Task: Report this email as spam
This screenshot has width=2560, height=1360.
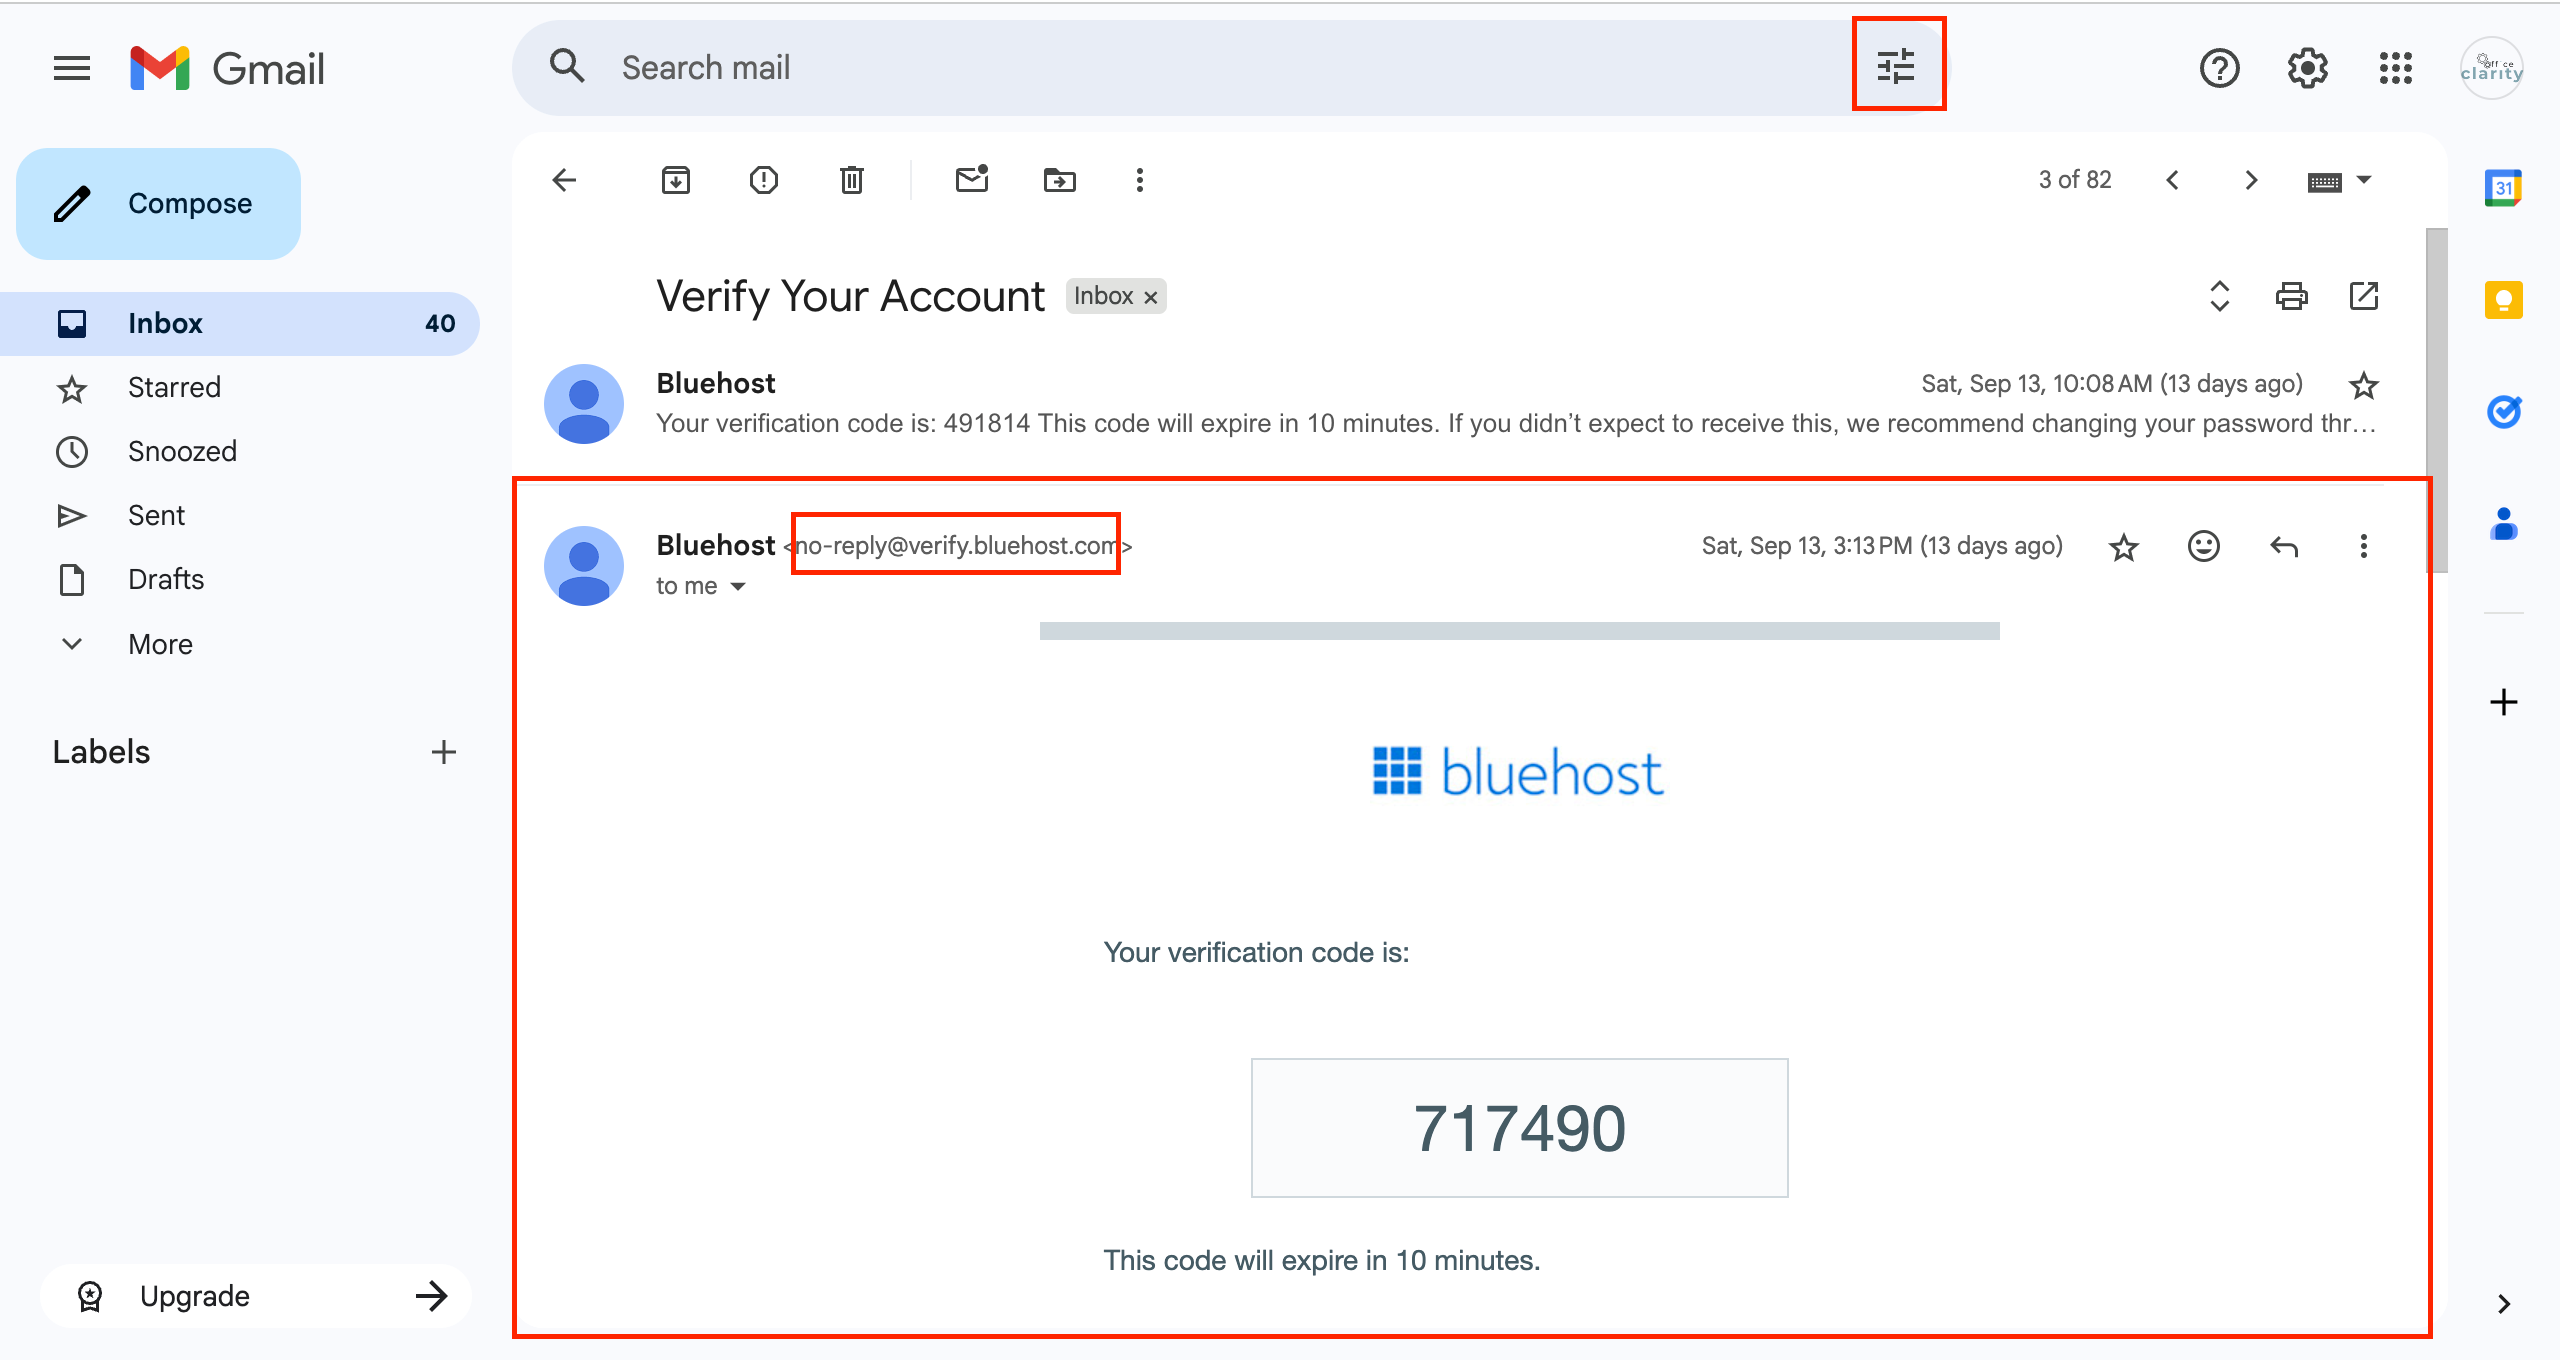Action: coord(764,180)
